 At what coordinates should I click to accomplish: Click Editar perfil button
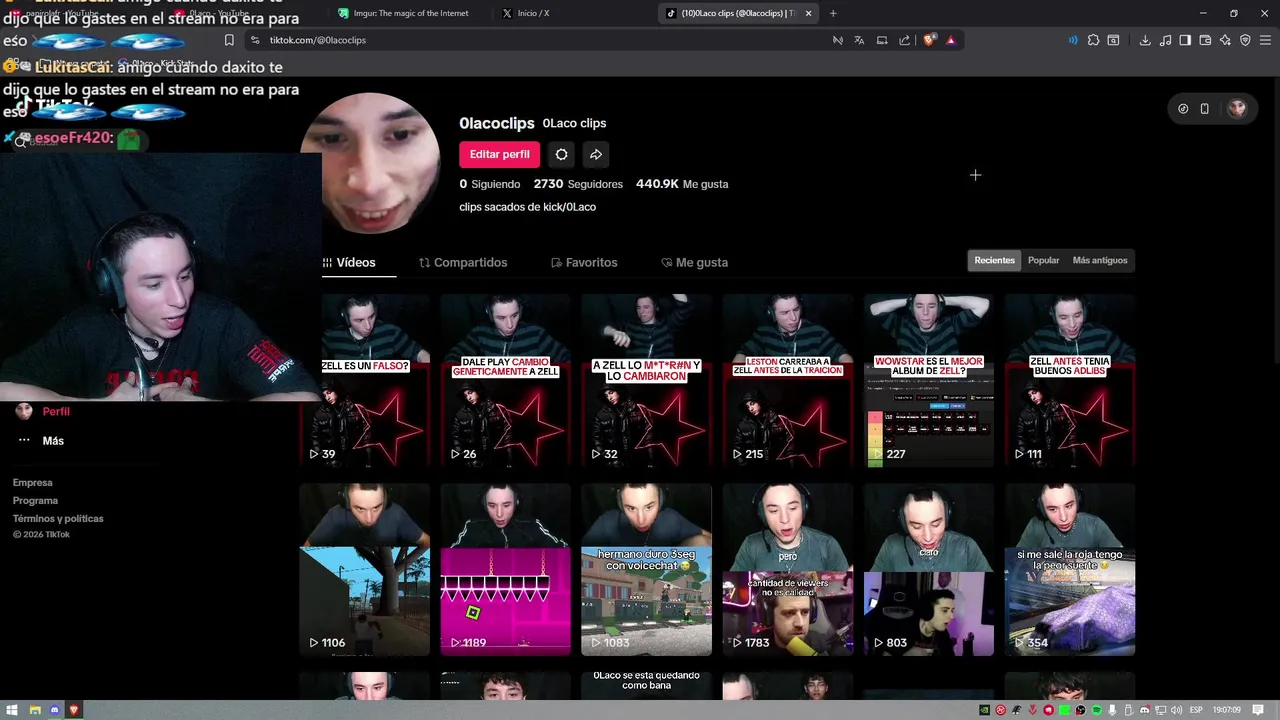[499, 154]
